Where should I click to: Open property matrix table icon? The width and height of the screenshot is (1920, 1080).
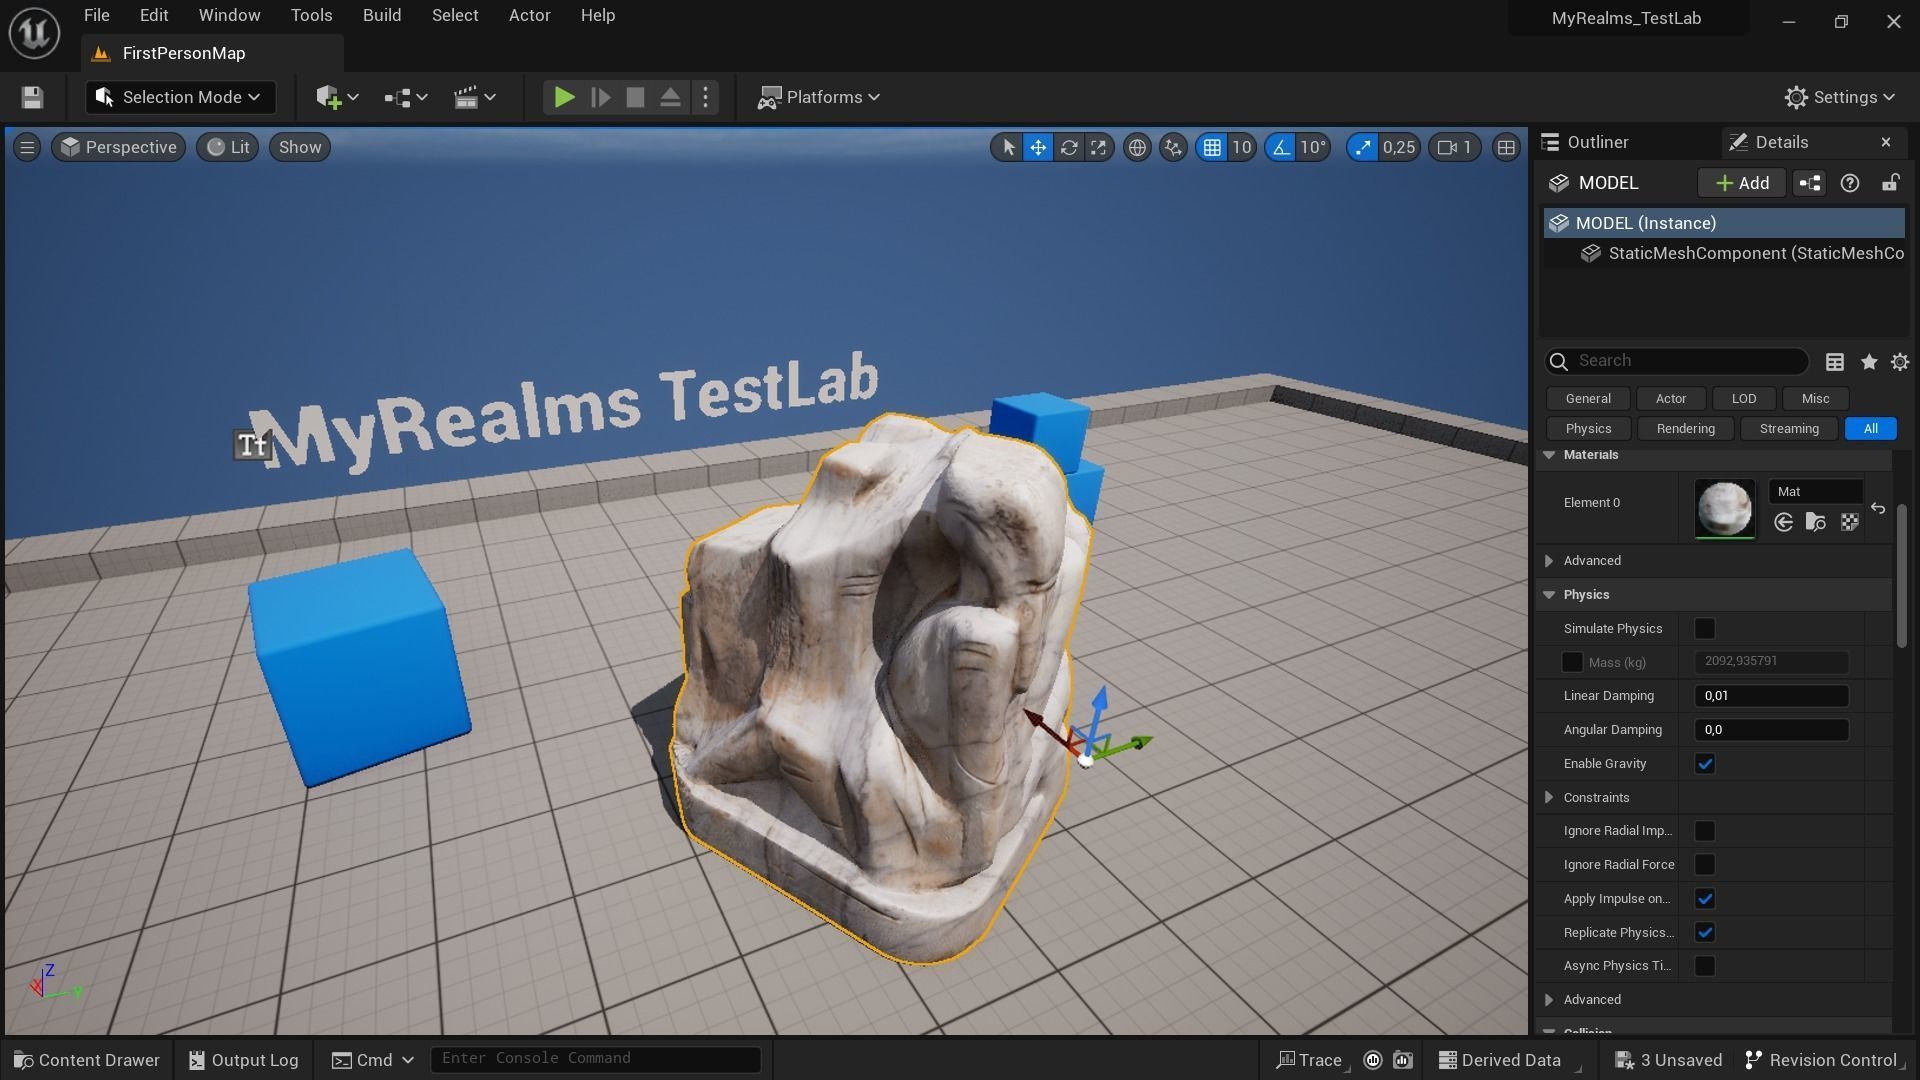1835,362
